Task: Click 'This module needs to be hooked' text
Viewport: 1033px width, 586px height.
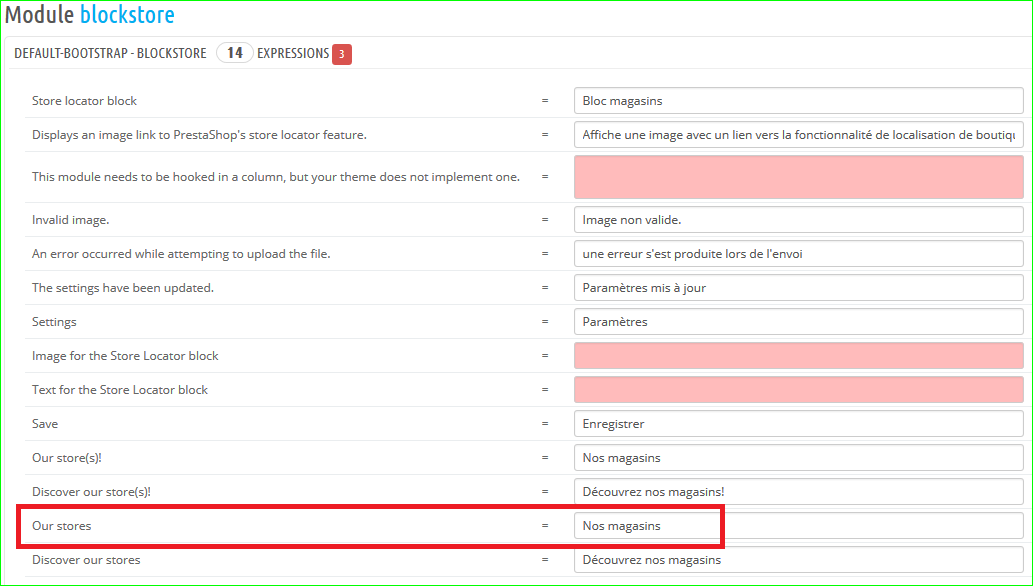Action: tap(275, 177)
